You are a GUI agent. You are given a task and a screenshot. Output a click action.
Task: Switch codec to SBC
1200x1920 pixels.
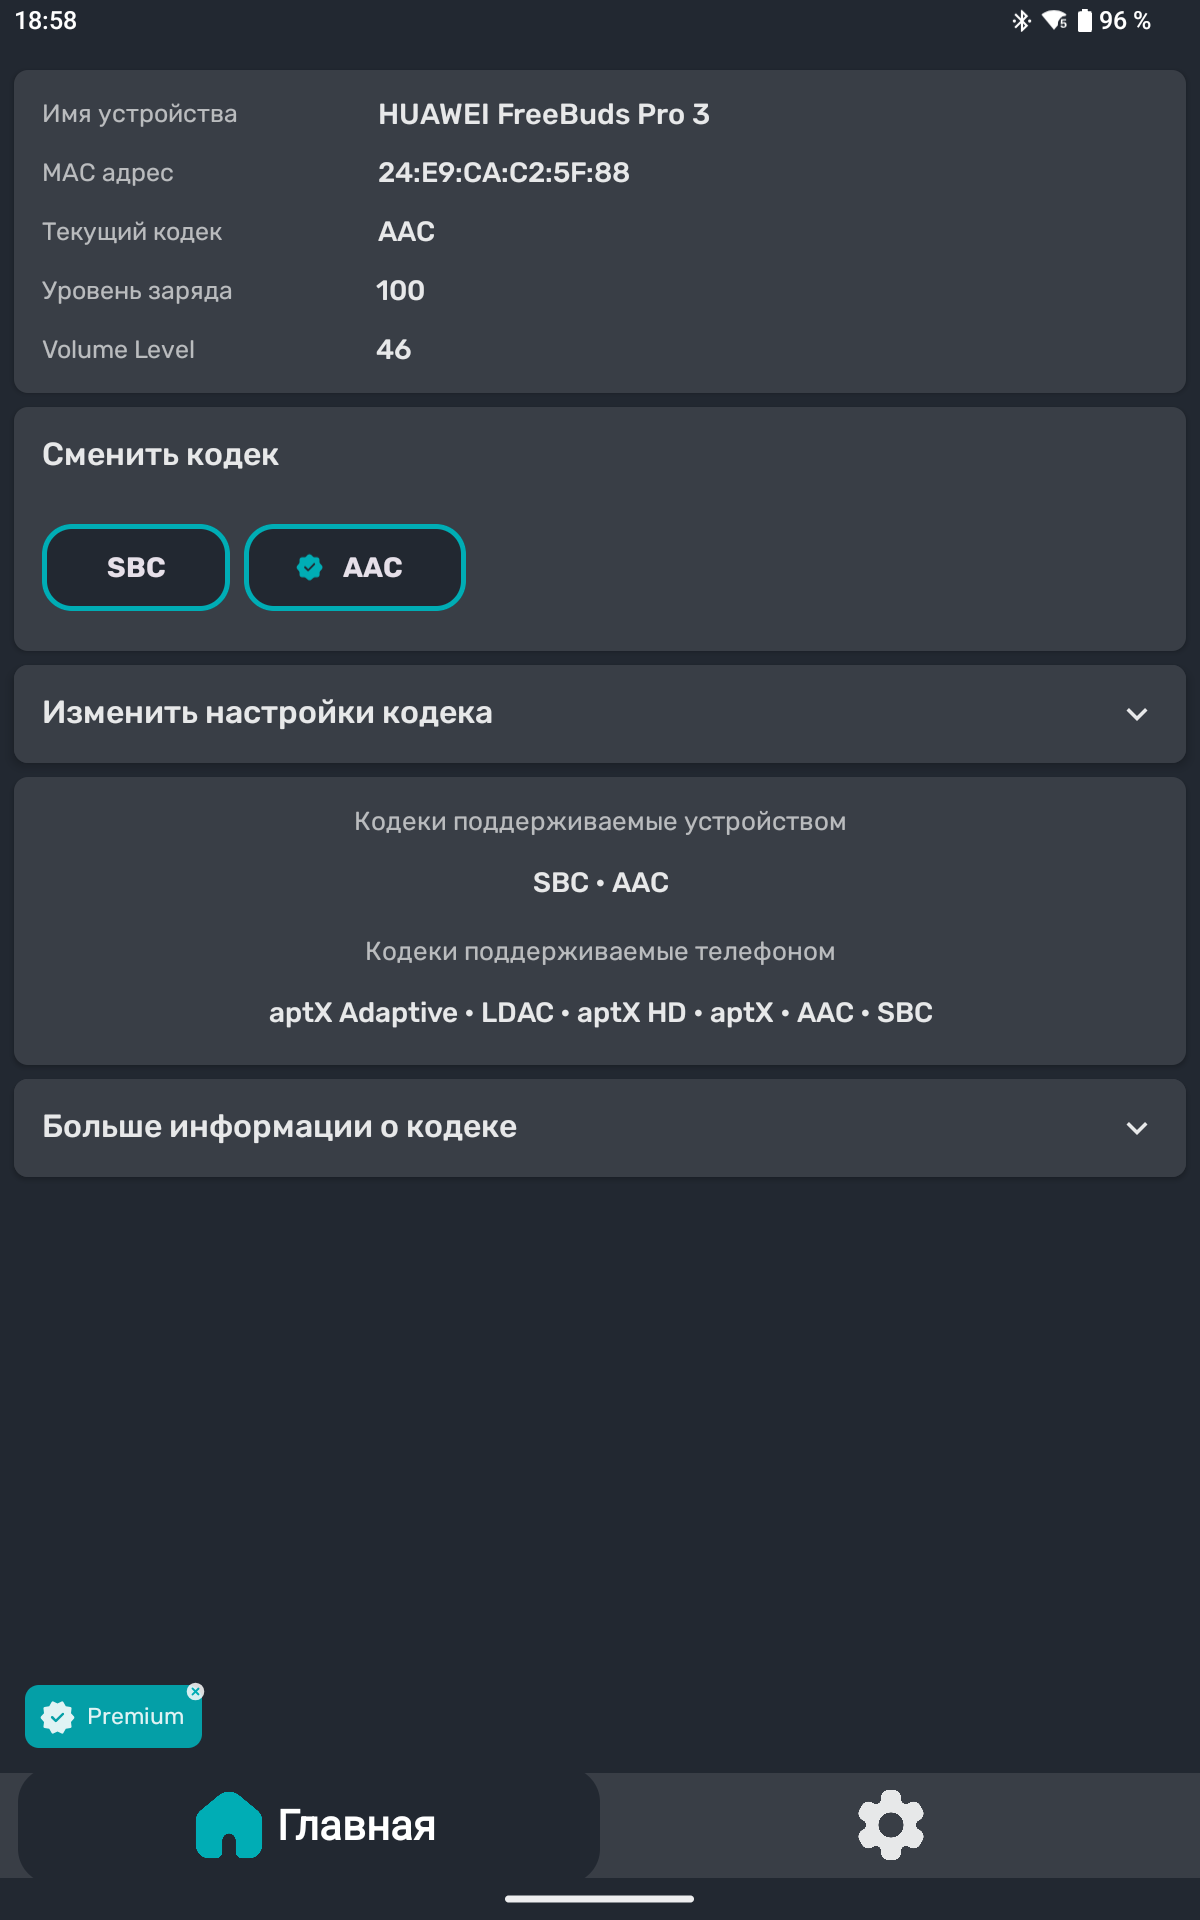[x=136, y=567]
